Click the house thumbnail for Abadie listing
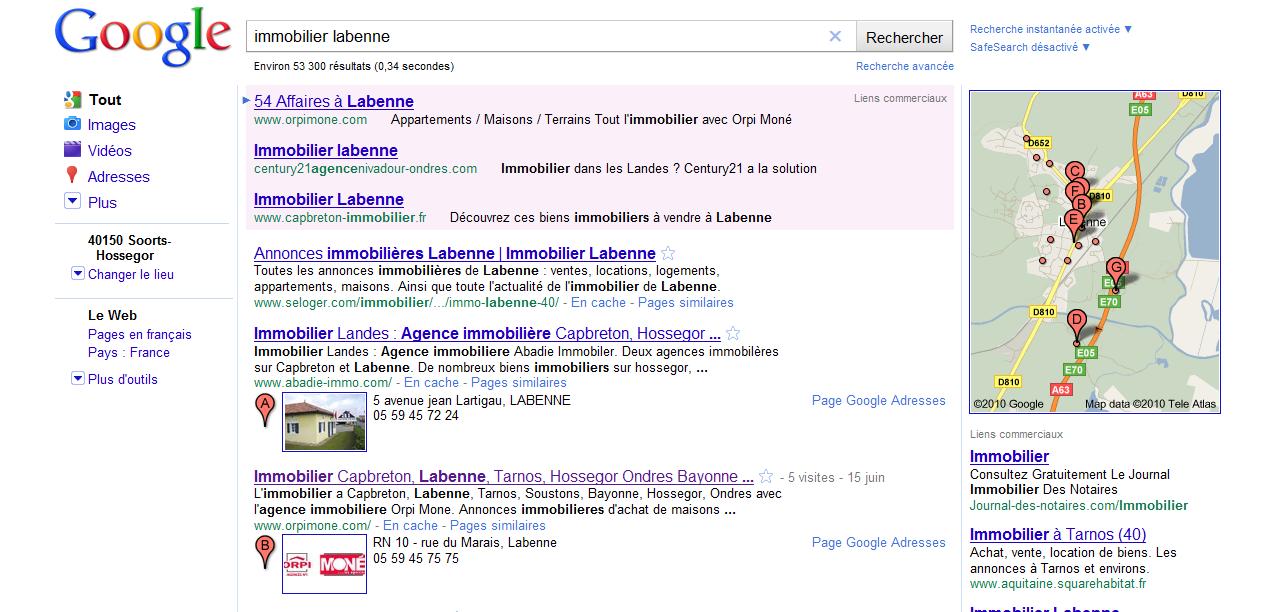The width and height of the screenshot is (1263, 612). click(x=324, y=422)
